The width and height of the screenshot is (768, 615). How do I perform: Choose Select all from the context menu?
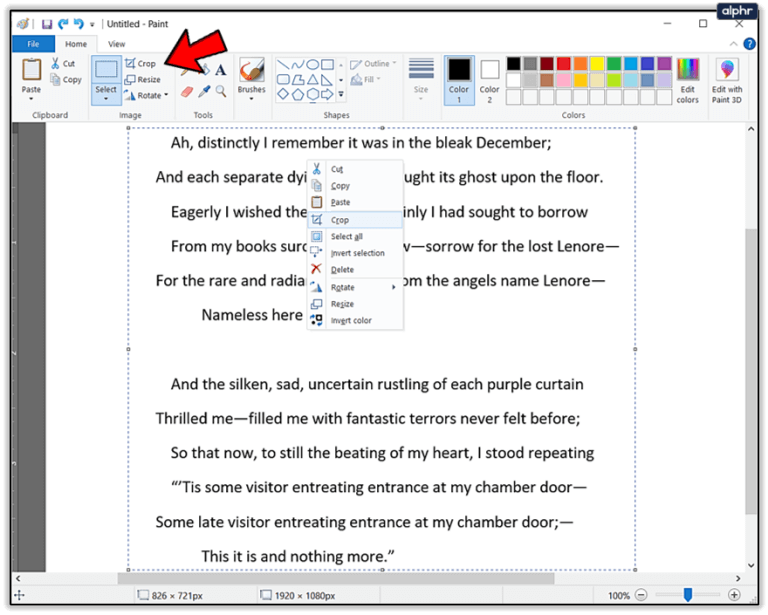click(355, 237)
